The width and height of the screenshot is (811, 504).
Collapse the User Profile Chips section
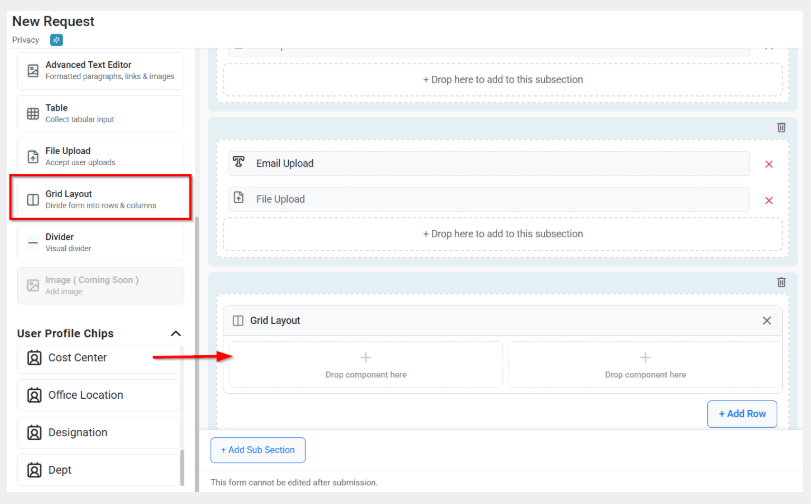(176, 334)
